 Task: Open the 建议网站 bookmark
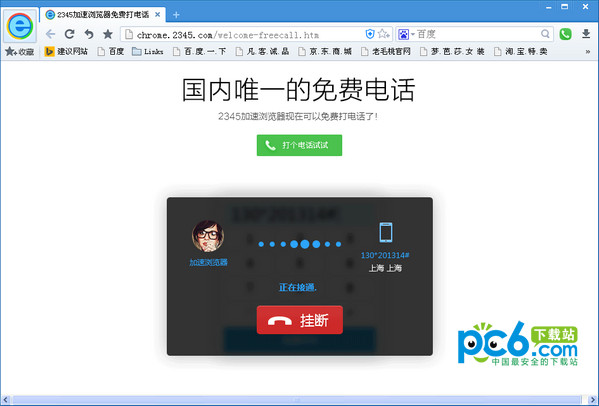[x=66, y=52]
